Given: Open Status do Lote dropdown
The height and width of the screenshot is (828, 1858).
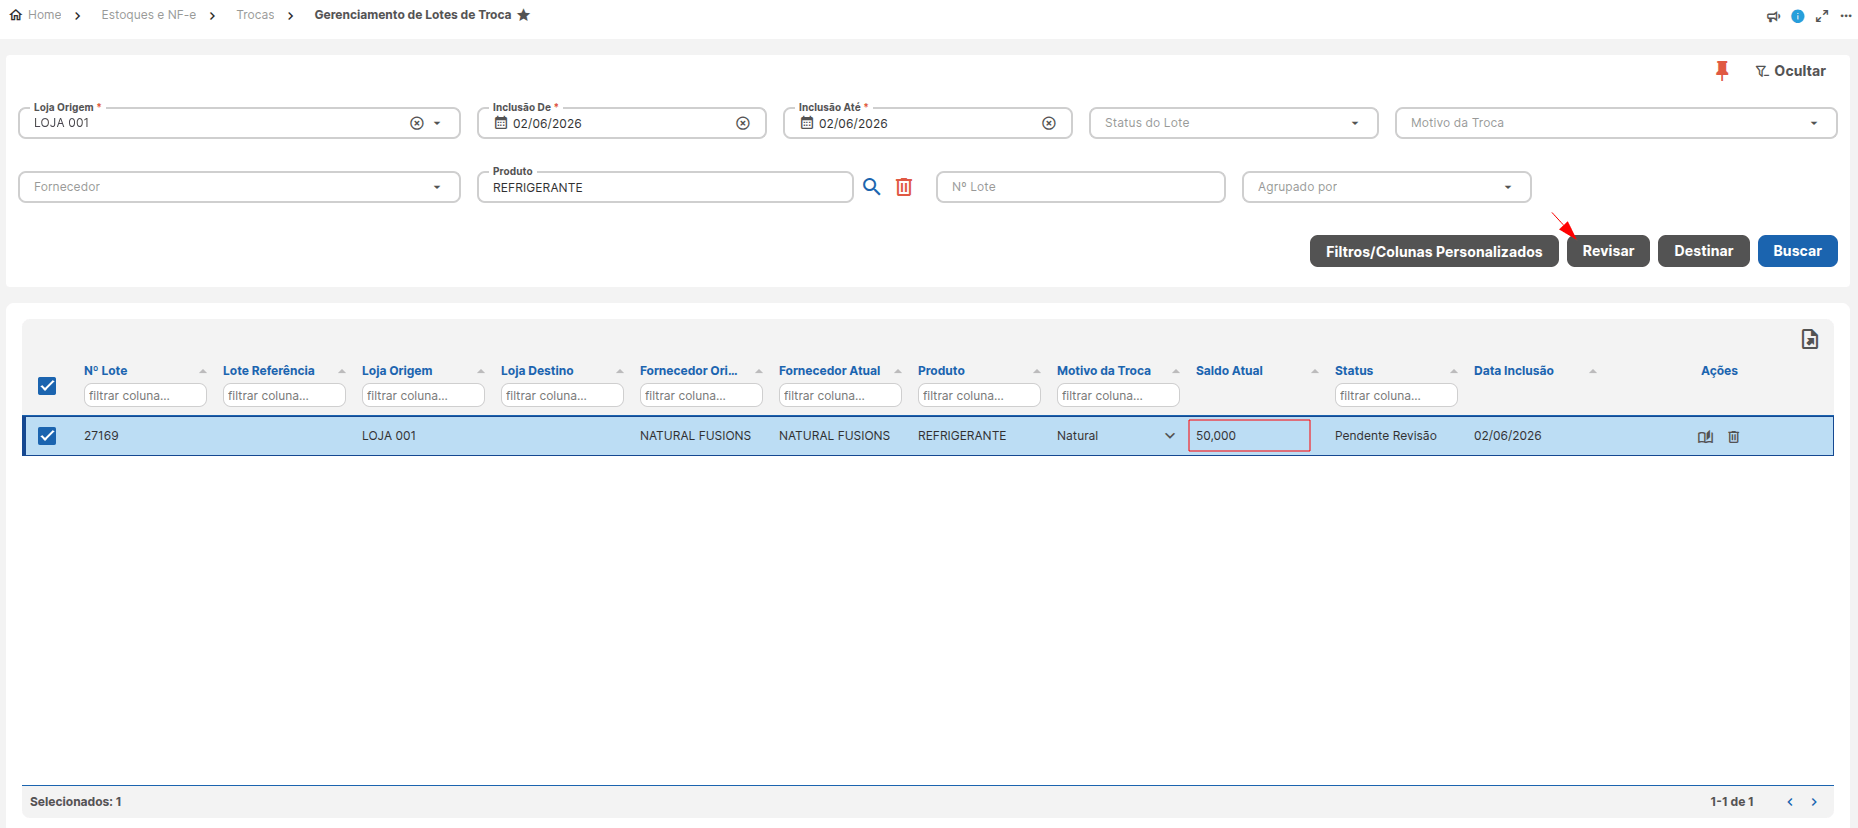Looking at the screenshot, I should point(1233,123).
